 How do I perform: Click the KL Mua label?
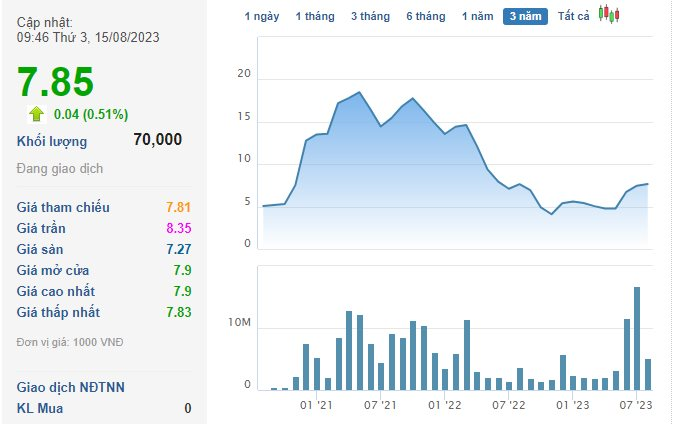click(40, 408)
